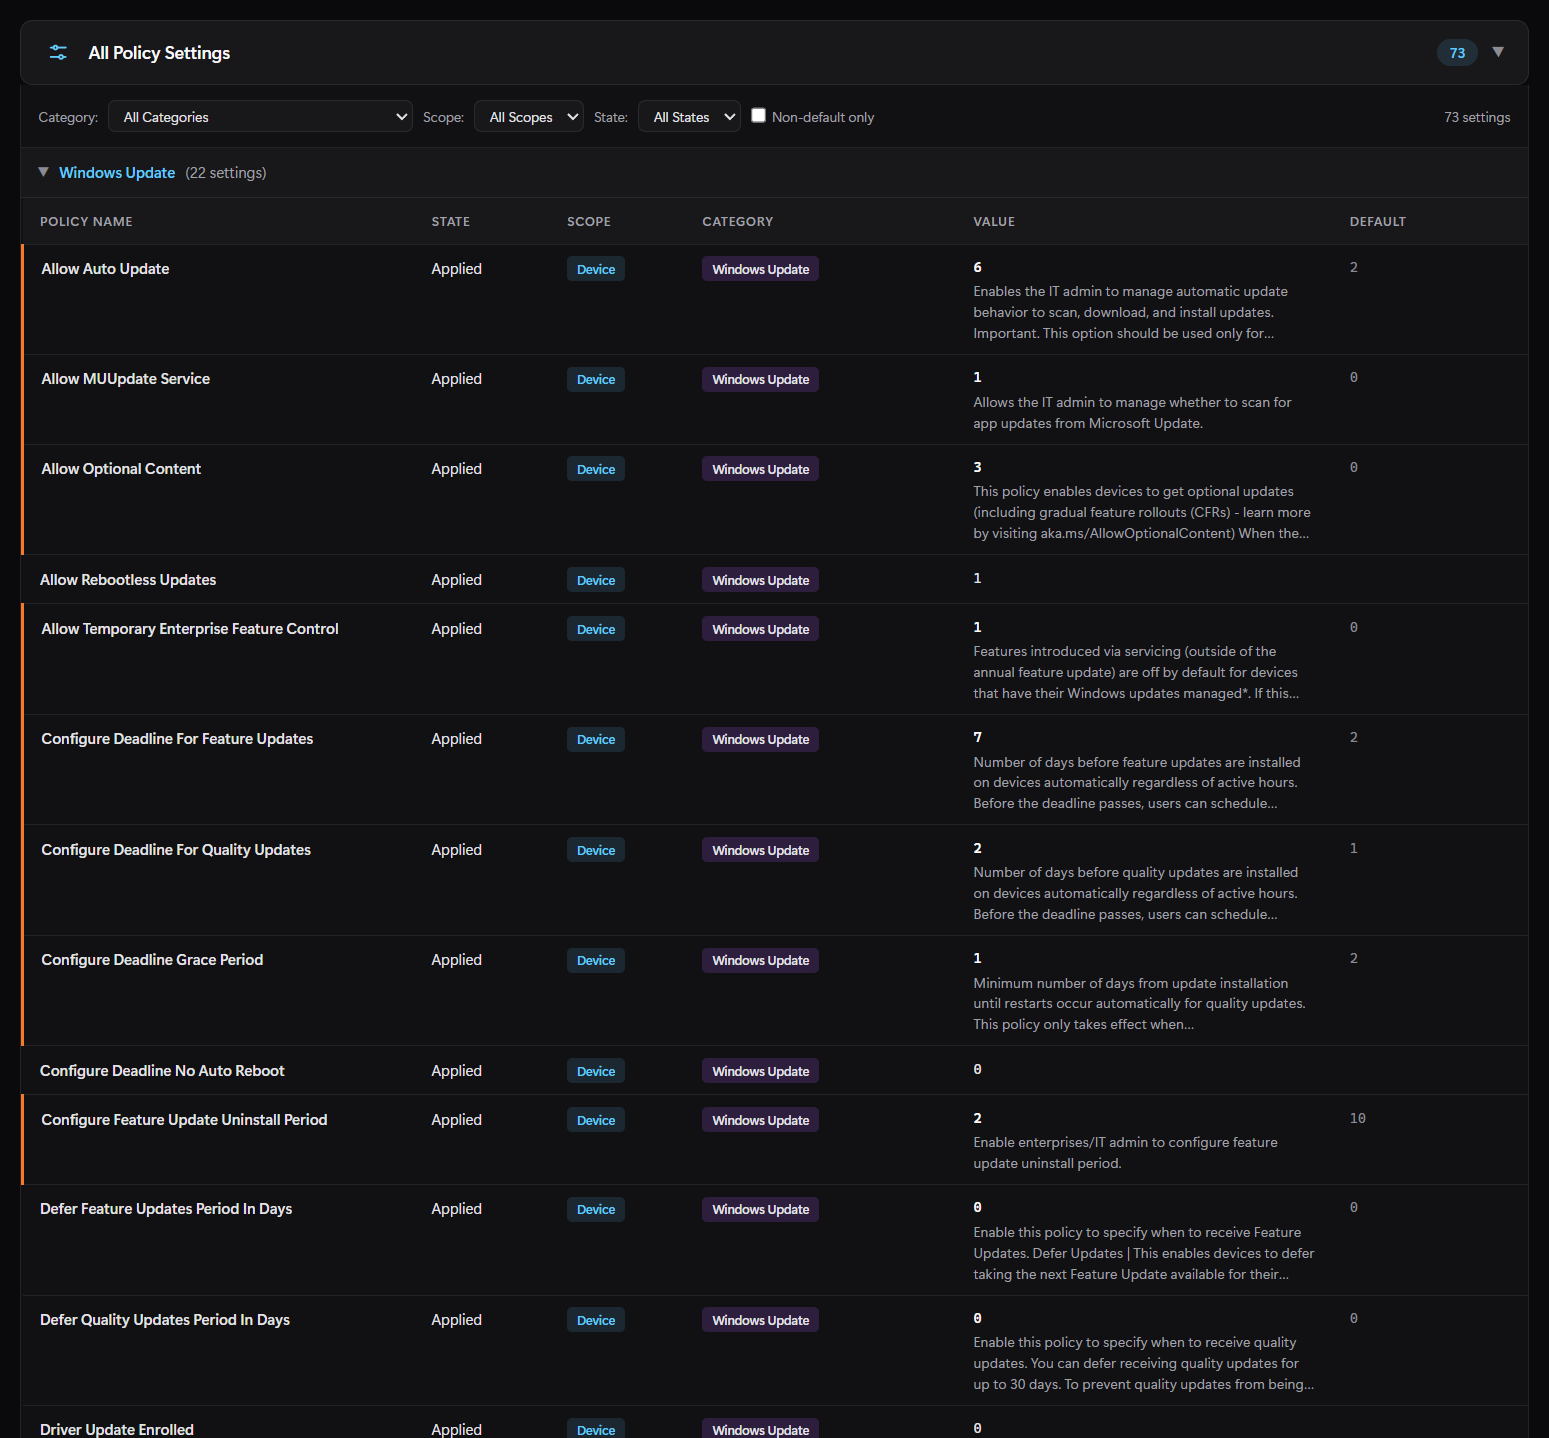Collapse the All Policy Settings panel arrow
This screenshot has width=1549, height=1438.
point(1498,52)
